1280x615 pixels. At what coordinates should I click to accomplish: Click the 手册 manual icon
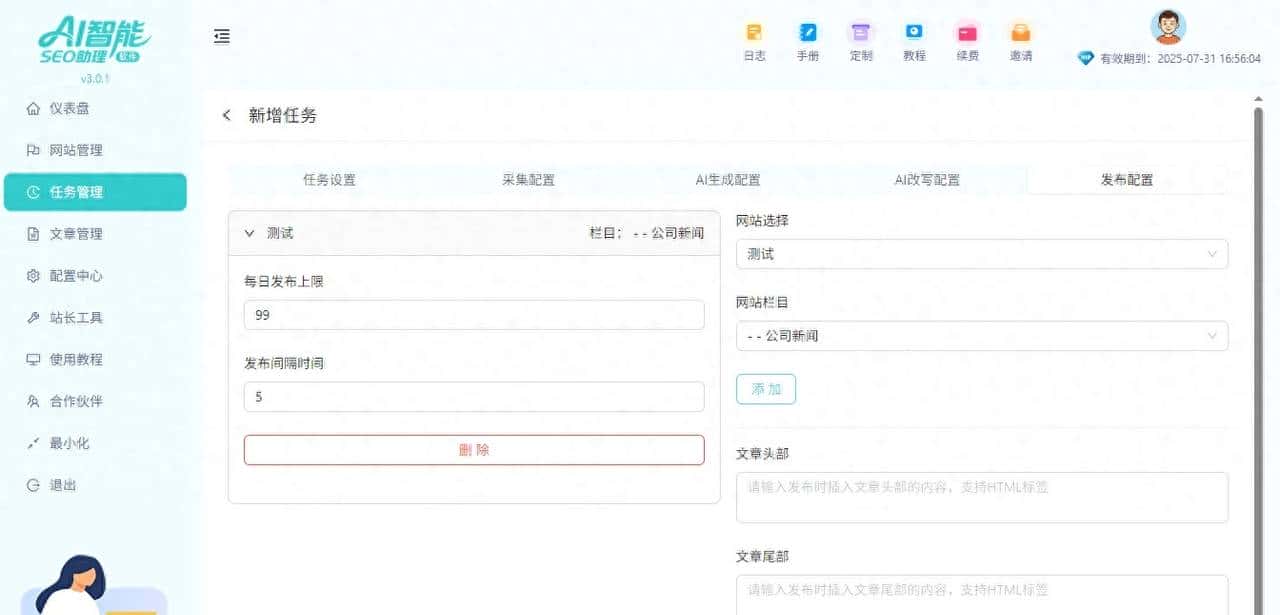pyautogui.click(x=807, y=40)
